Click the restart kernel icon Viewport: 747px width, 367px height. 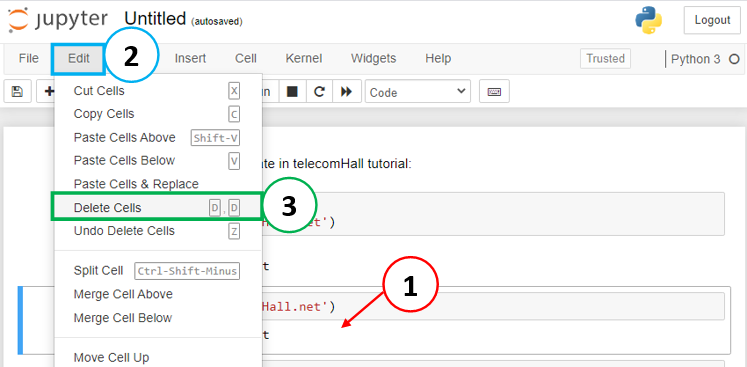tap(319, 92)
